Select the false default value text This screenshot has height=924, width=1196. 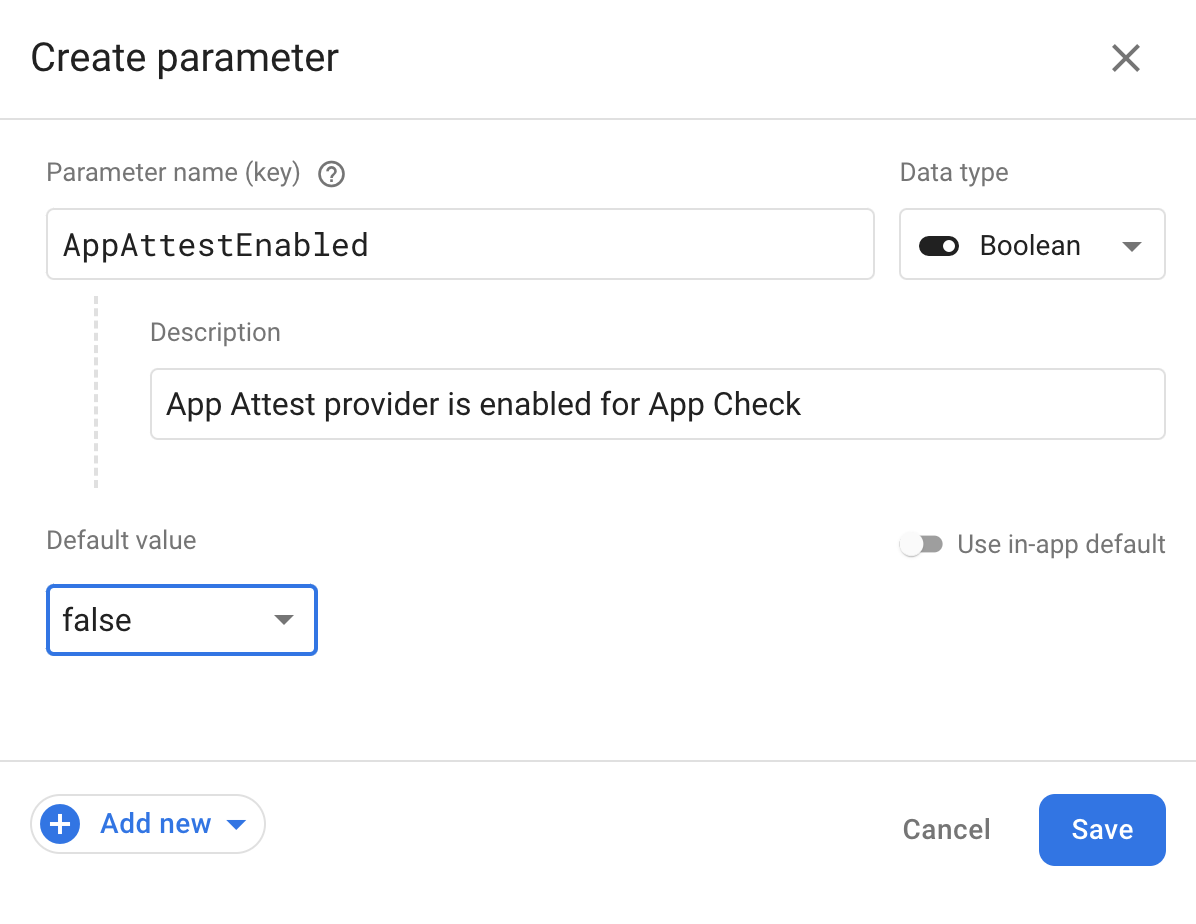[96, 620]
